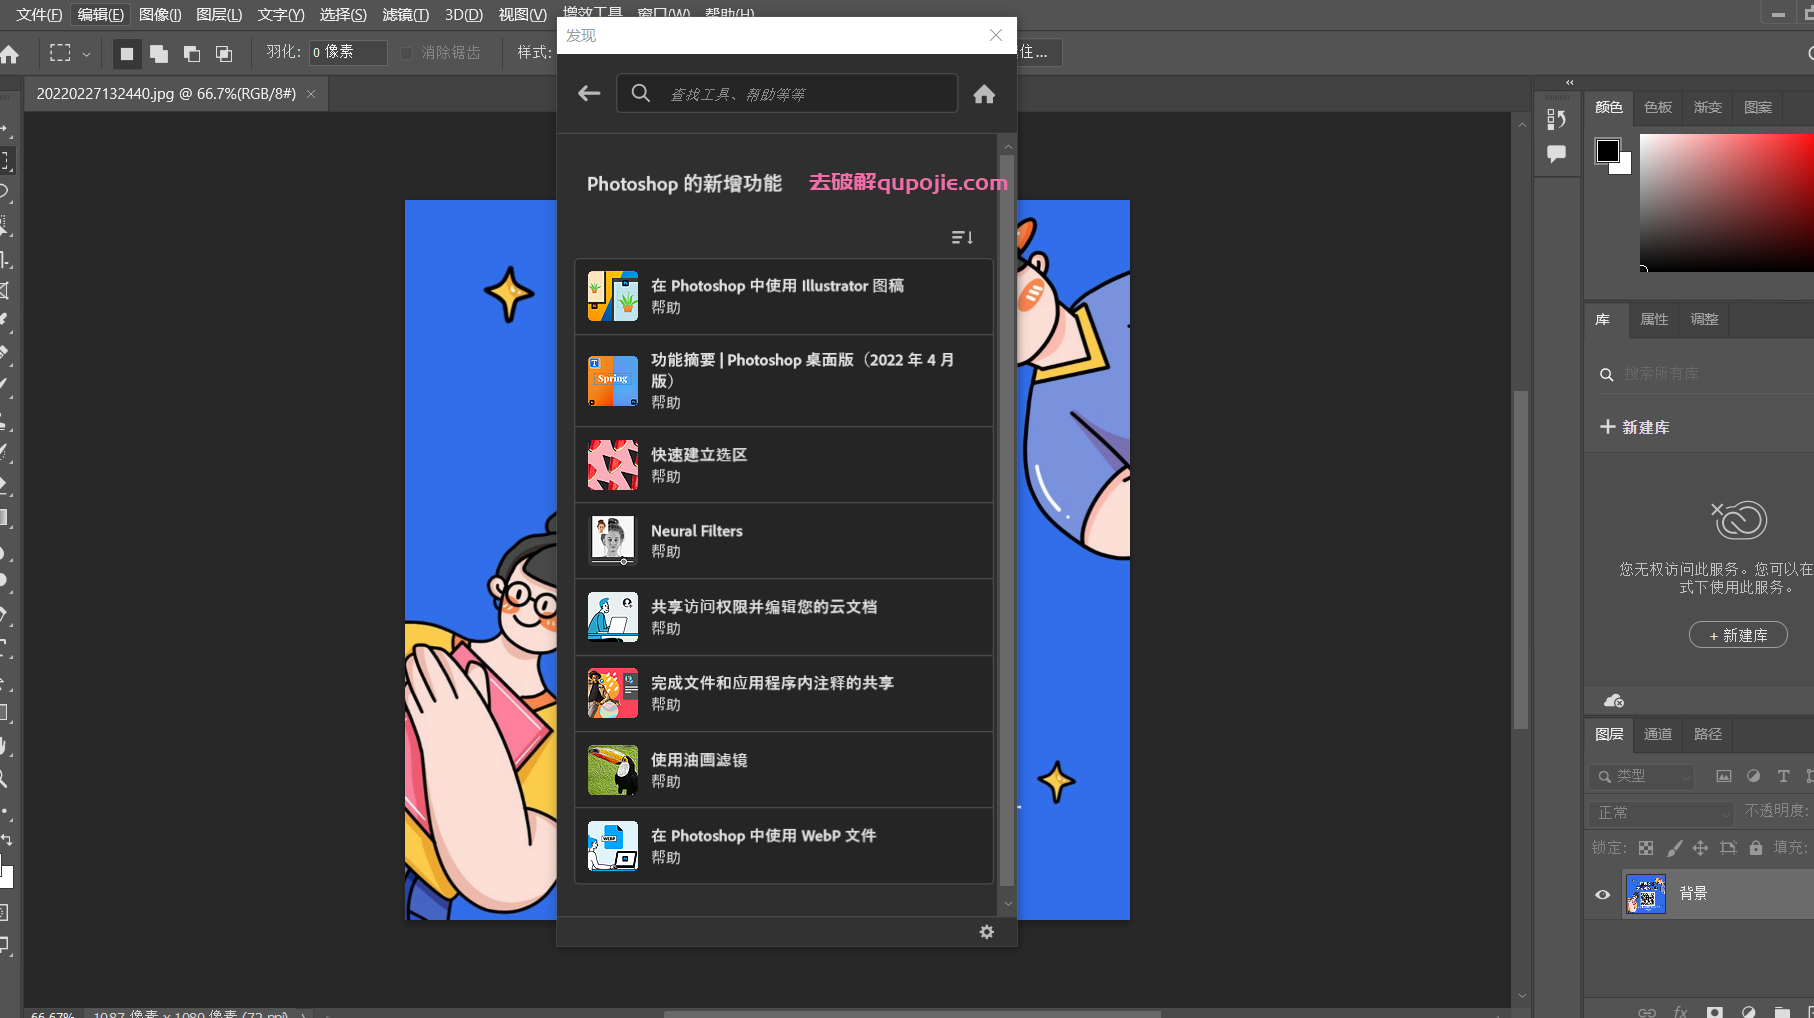Open the 正常 blend mode dropdown
1814x1018 pixels.
click(1661, 813)
